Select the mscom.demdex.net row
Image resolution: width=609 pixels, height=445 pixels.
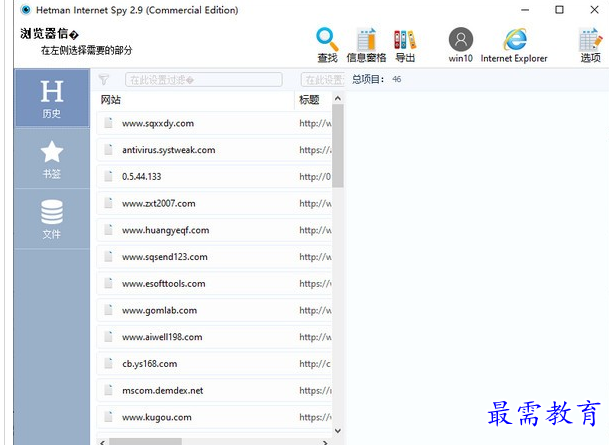[x=214, y=390]
